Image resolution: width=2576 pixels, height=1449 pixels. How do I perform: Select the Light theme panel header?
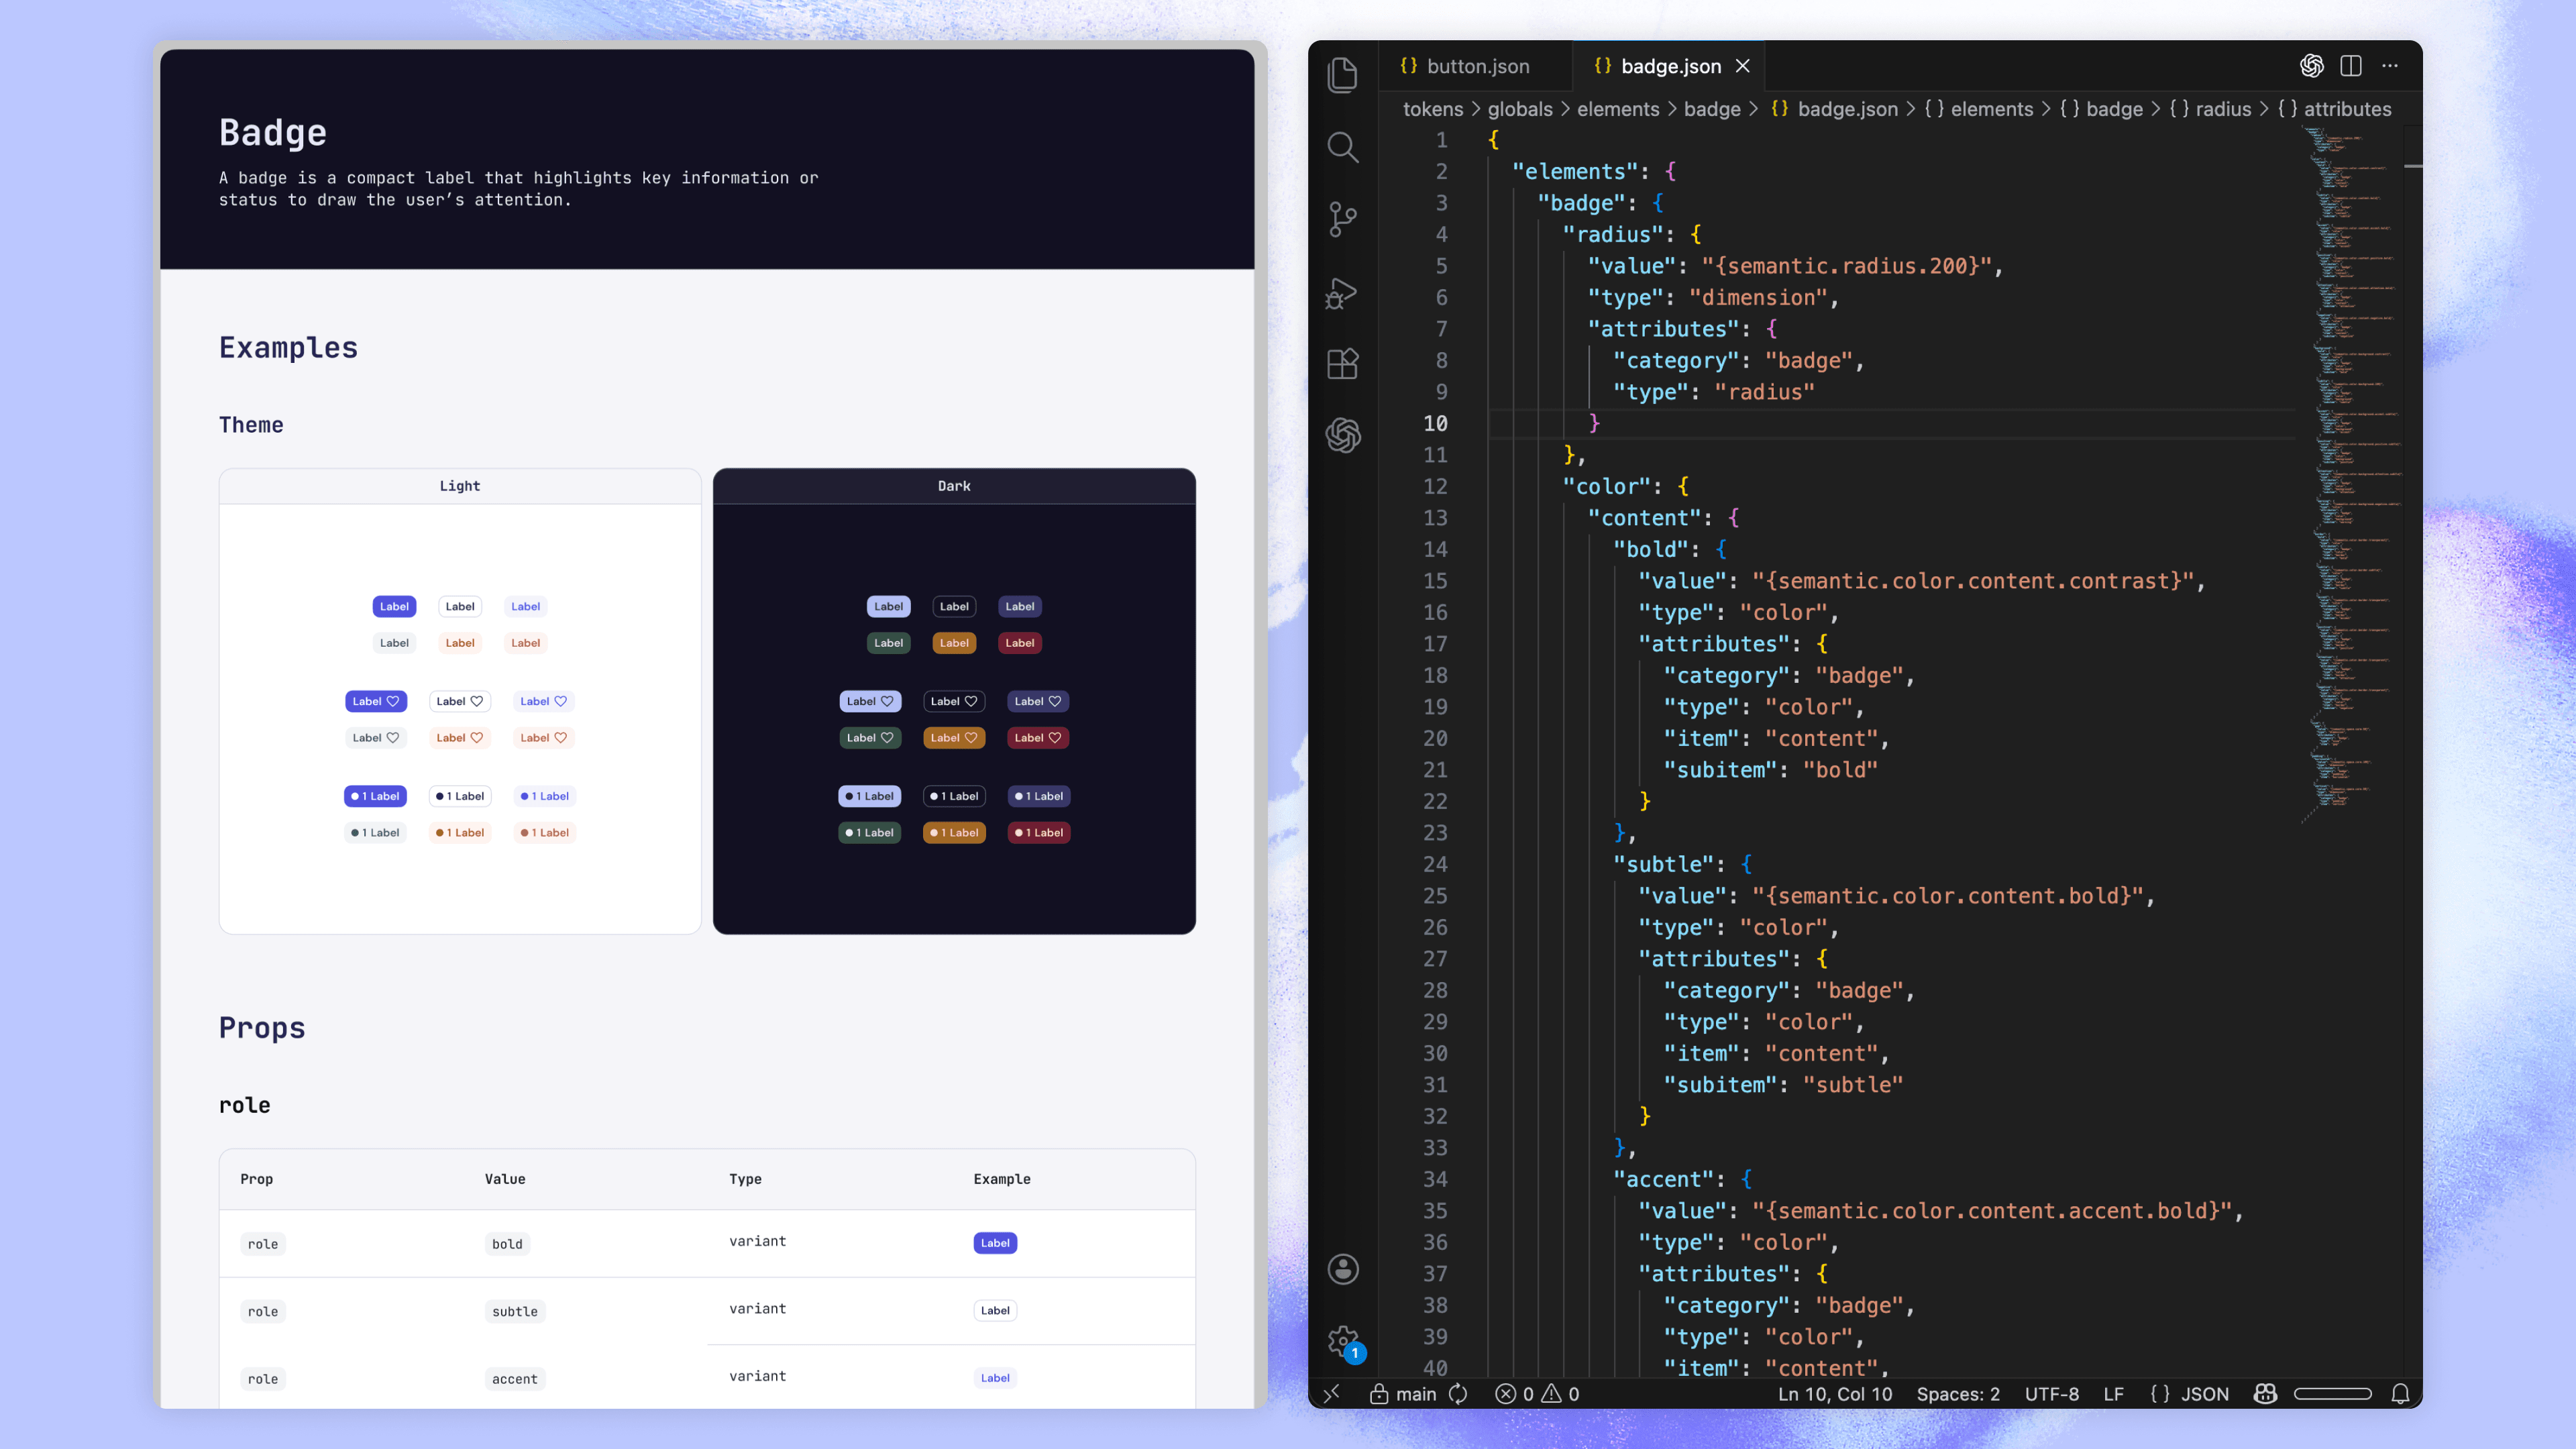(x=460, y=486)
